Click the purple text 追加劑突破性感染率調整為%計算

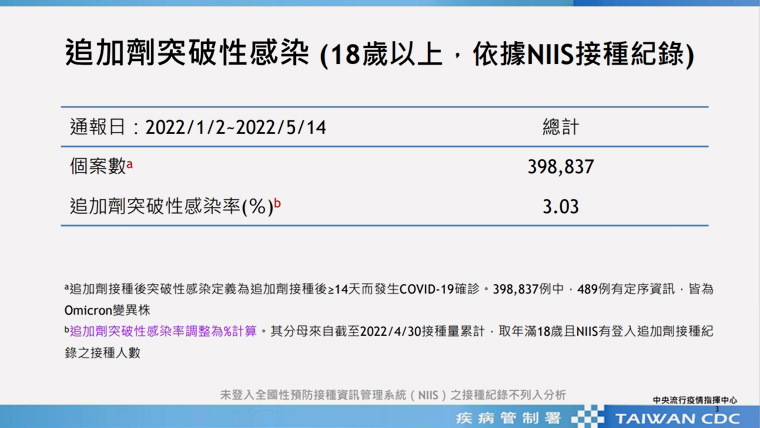tap(163, 332)
